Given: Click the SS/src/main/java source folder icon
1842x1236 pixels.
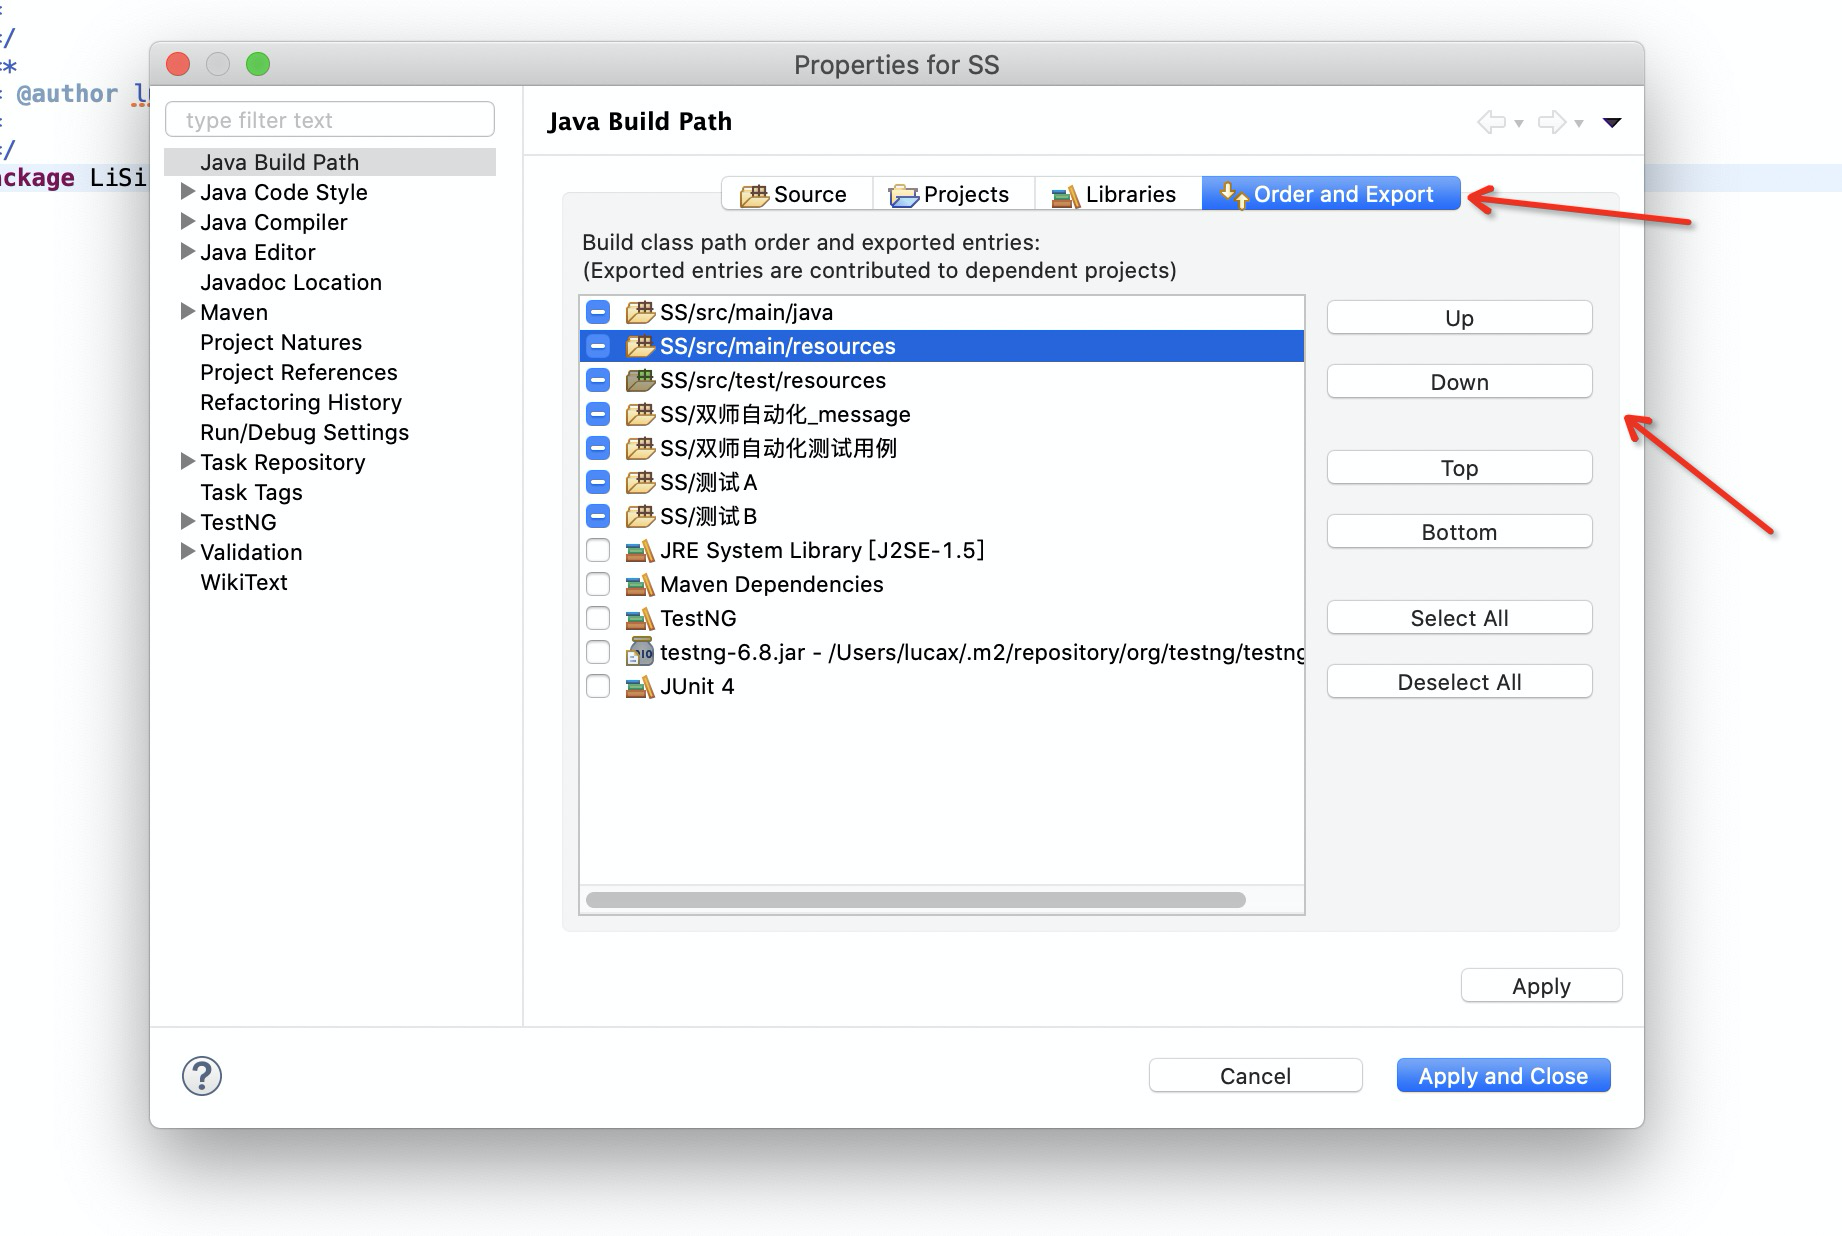Looking at the screenshot, I should point(639,312).
